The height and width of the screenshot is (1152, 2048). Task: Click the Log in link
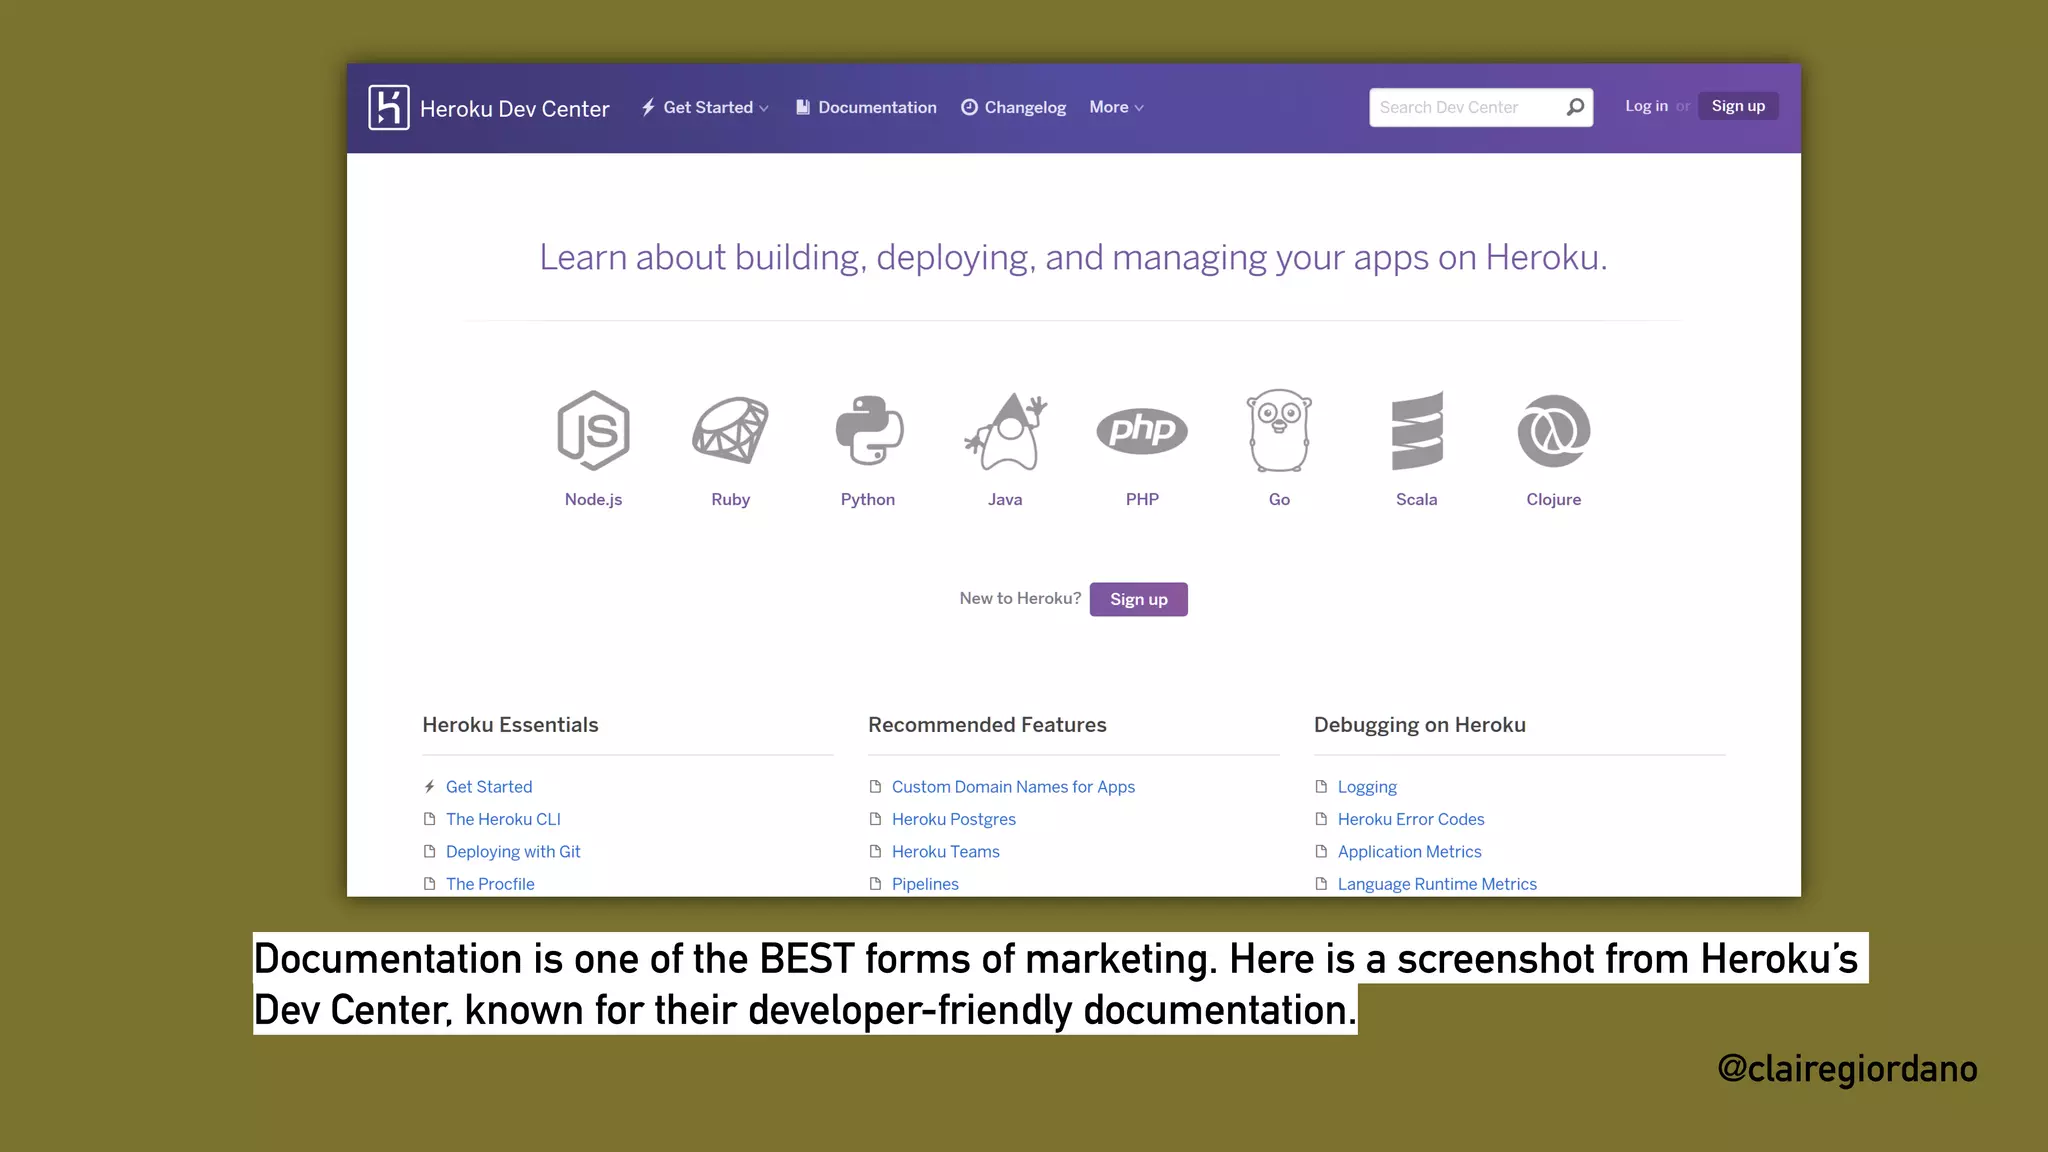[x=1646, y=106]
